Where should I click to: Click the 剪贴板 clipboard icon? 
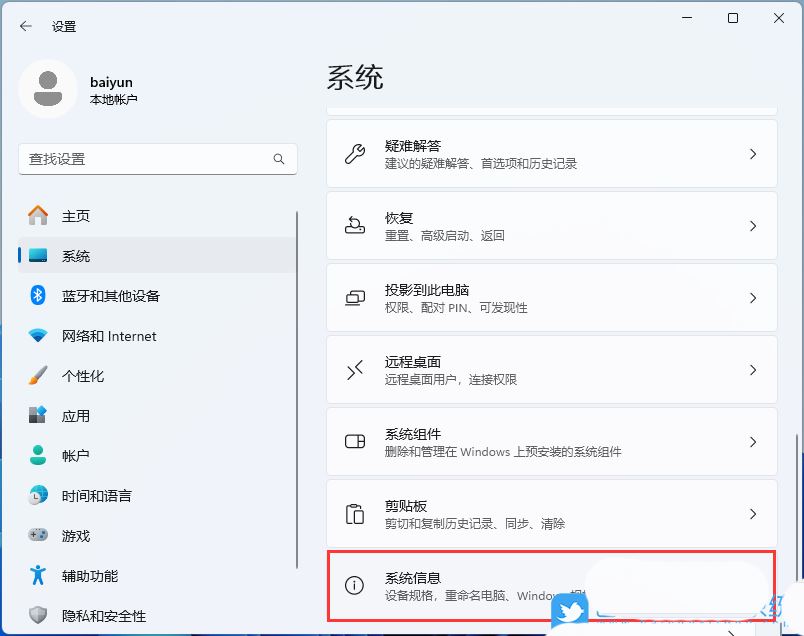354,512
